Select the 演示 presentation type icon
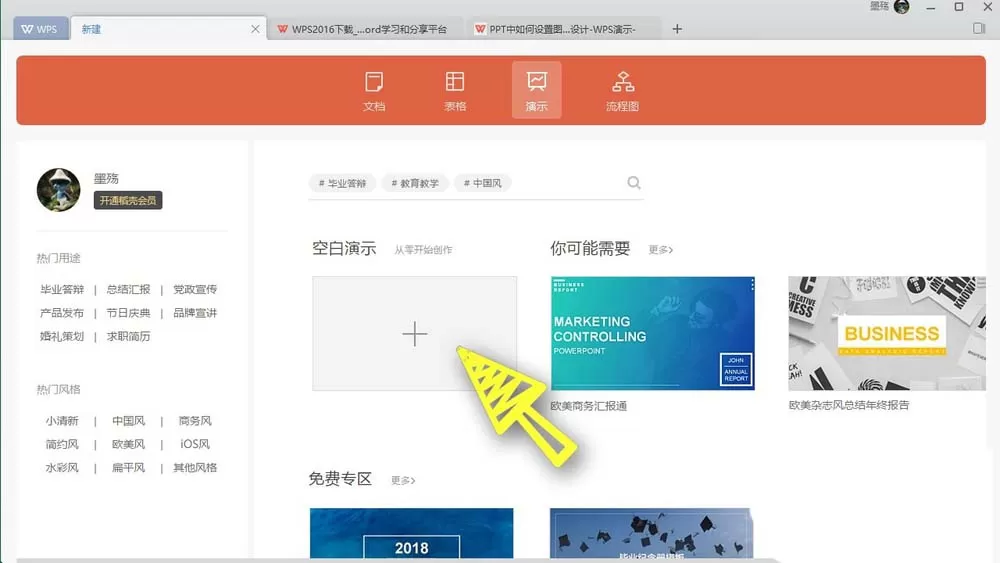 [x=536, y=90]
